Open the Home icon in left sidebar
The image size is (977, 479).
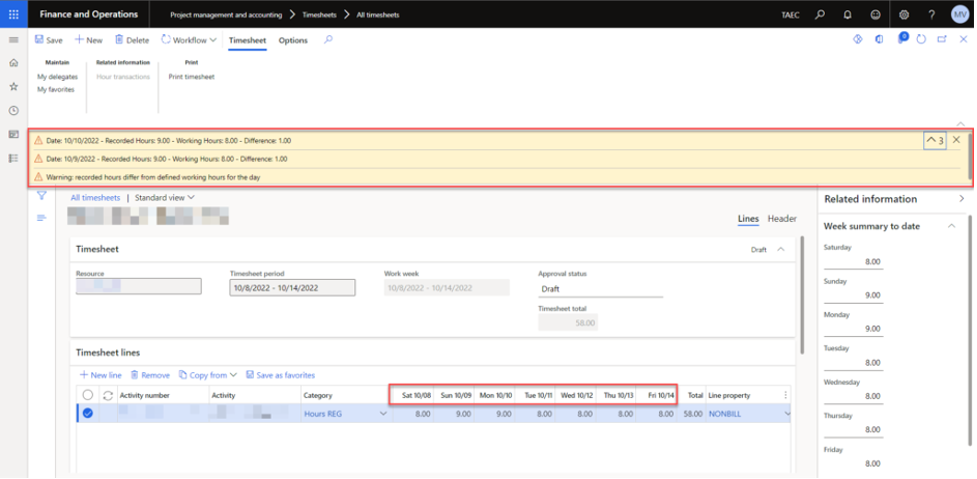pyautogui.click(x=13, y=63)
